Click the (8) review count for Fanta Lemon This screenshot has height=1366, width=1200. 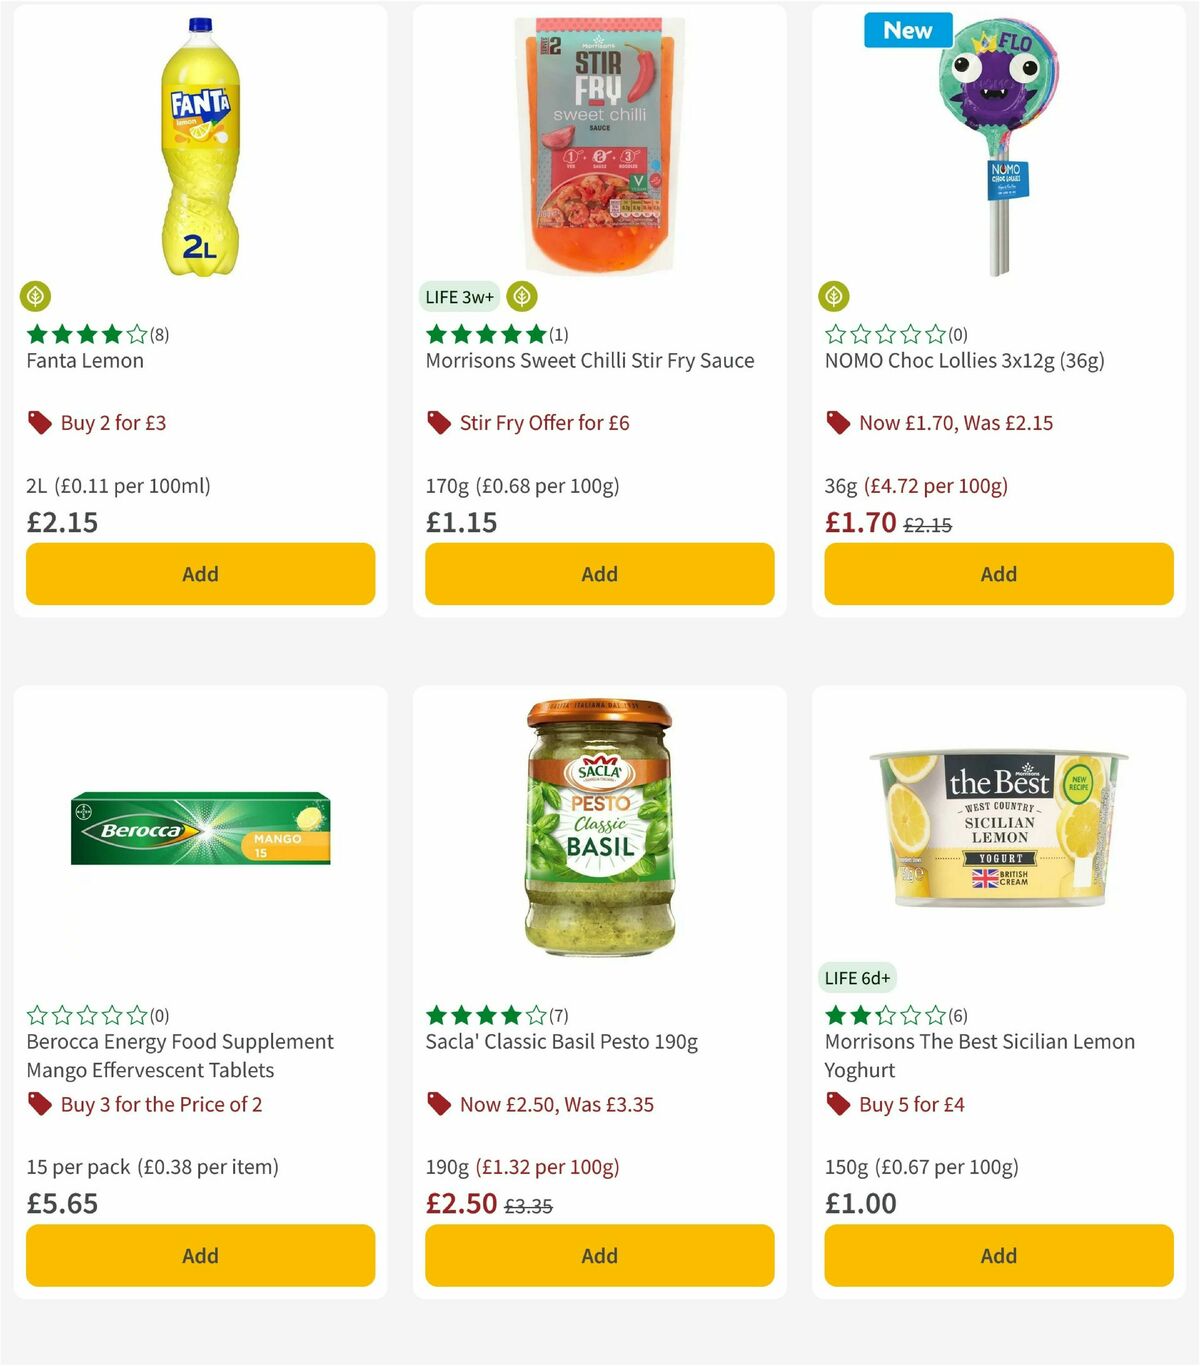(x=157, y=334)
